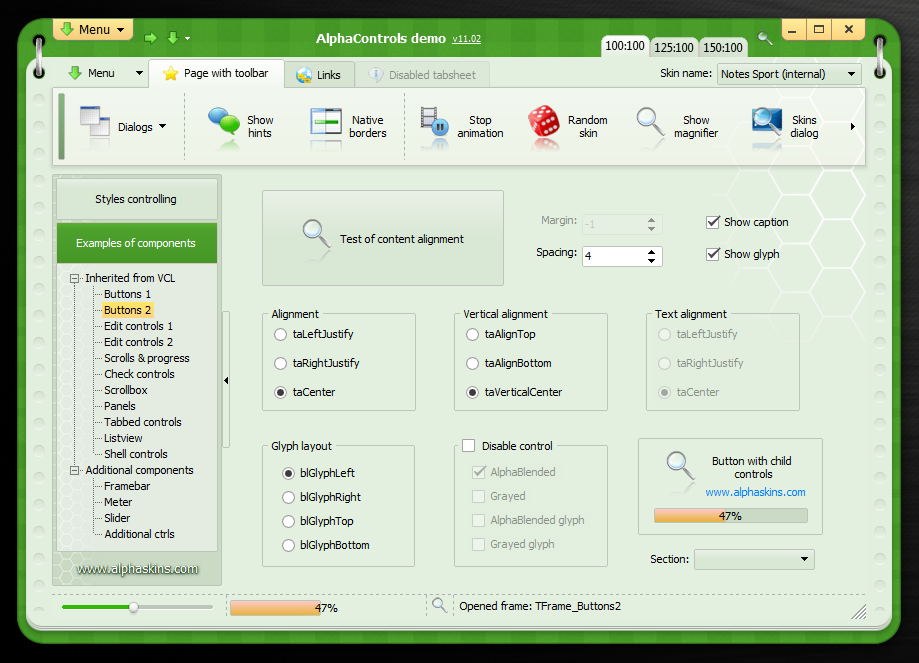Image resolution: width=919 pixels, height=663 pixels.
Task: Select the Alignment taLeftJustify radio button
Action: pos(280,334)
